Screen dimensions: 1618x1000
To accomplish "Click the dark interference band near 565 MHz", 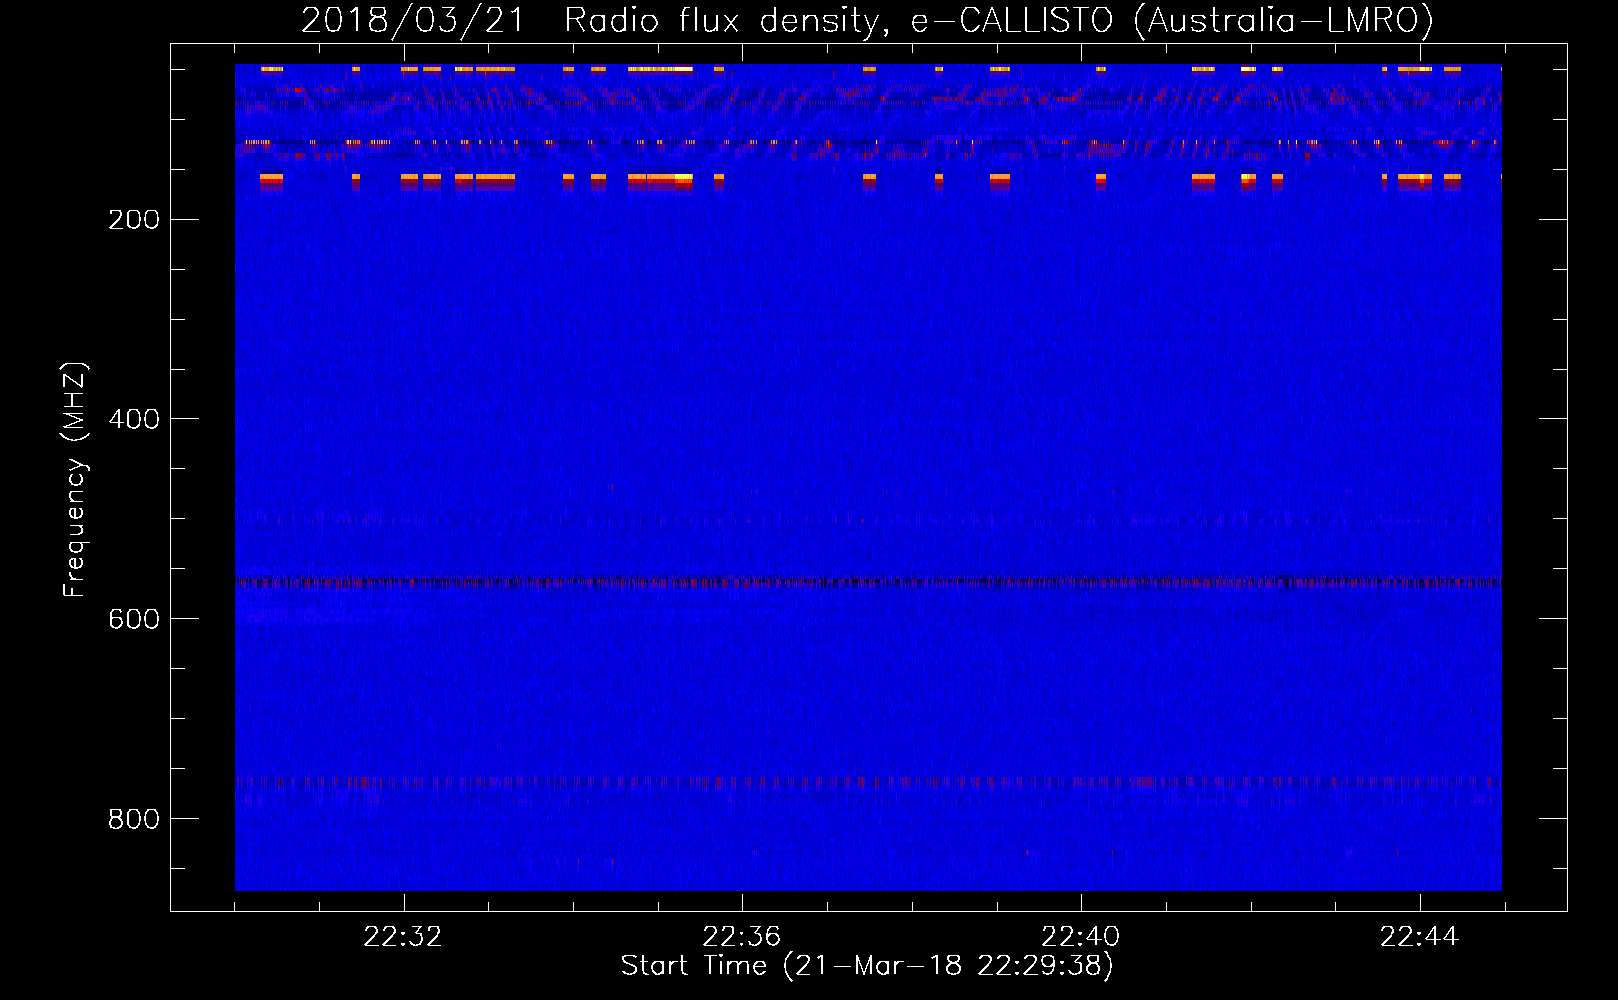I will point(868,581).
